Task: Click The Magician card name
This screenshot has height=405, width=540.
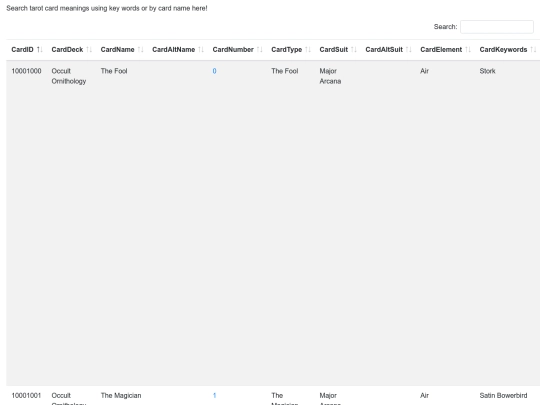Action: coord(121,396)
